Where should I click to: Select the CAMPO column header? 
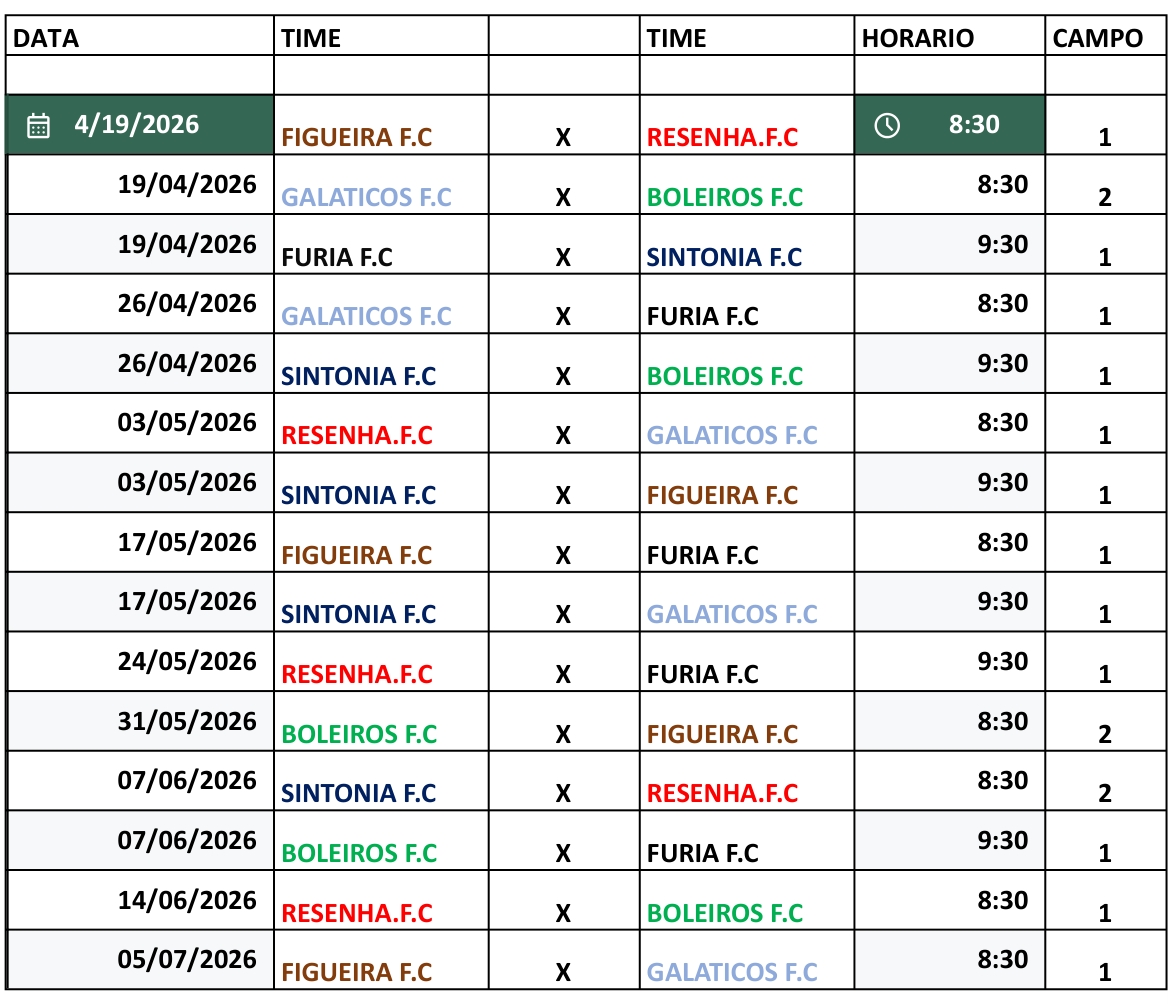pos(1097,38)
